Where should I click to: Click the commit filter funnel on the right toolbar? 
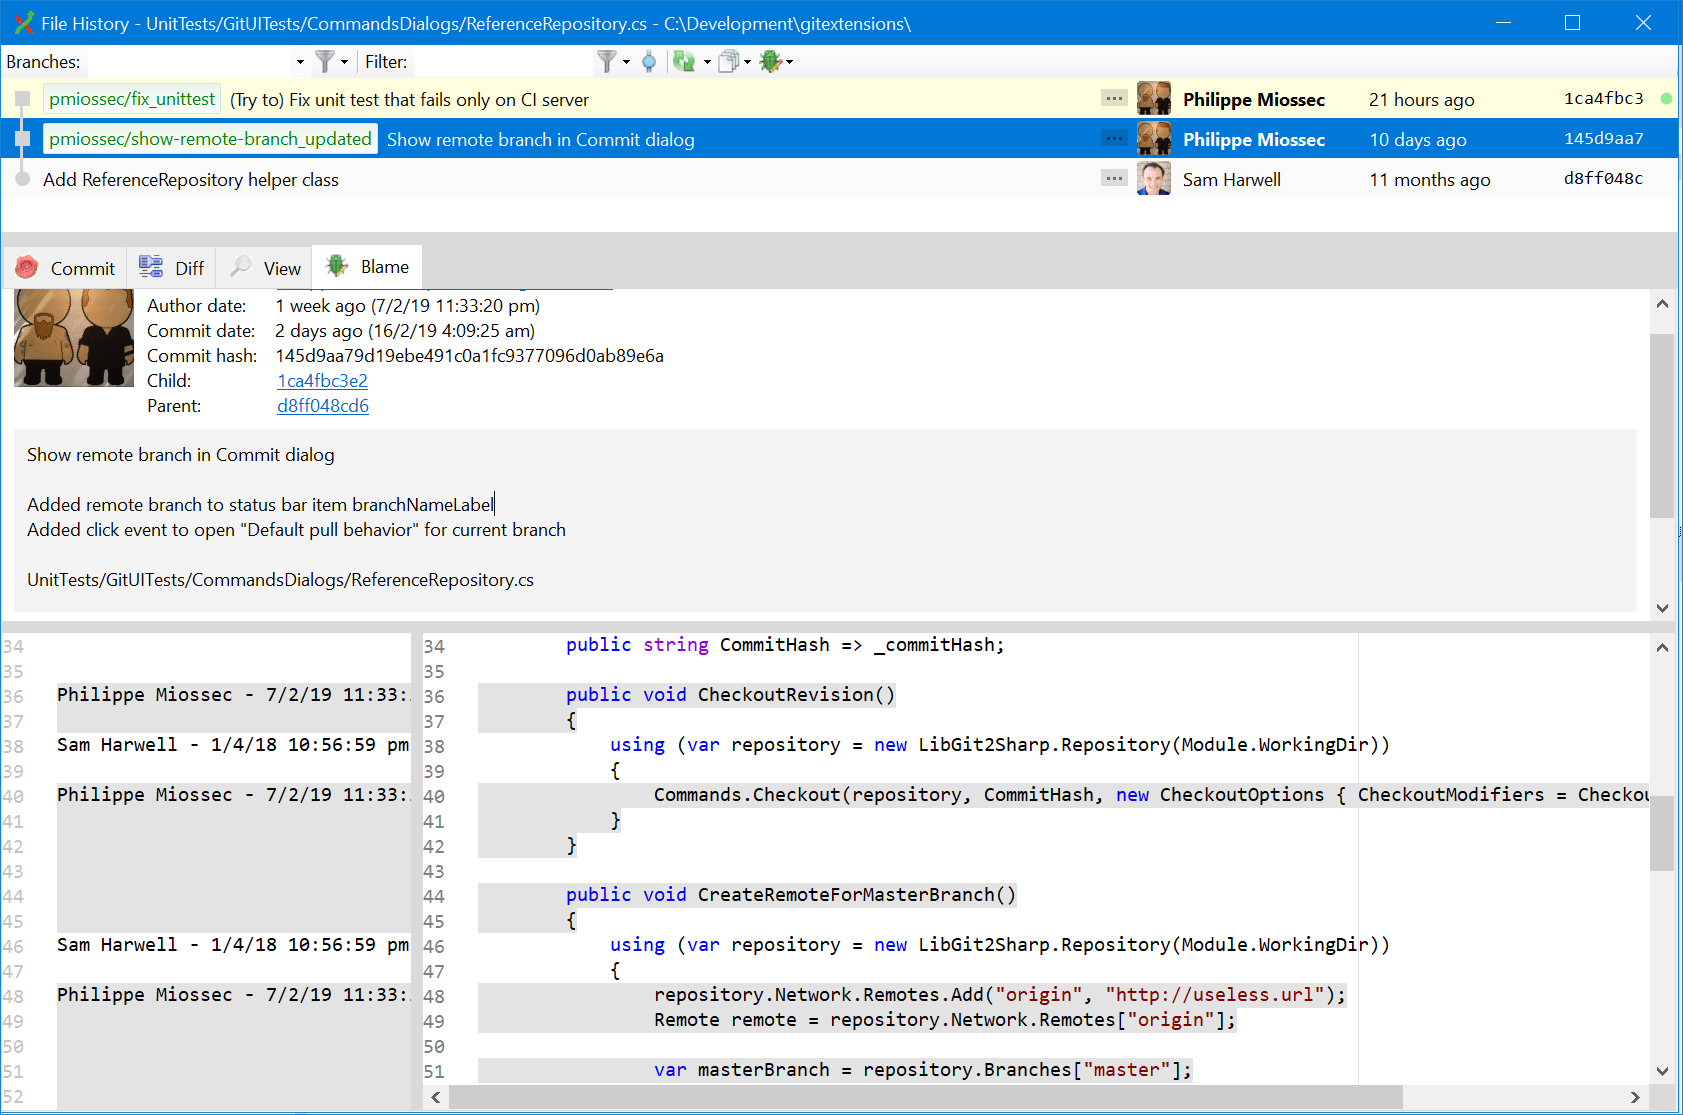[x=608, y=61]
